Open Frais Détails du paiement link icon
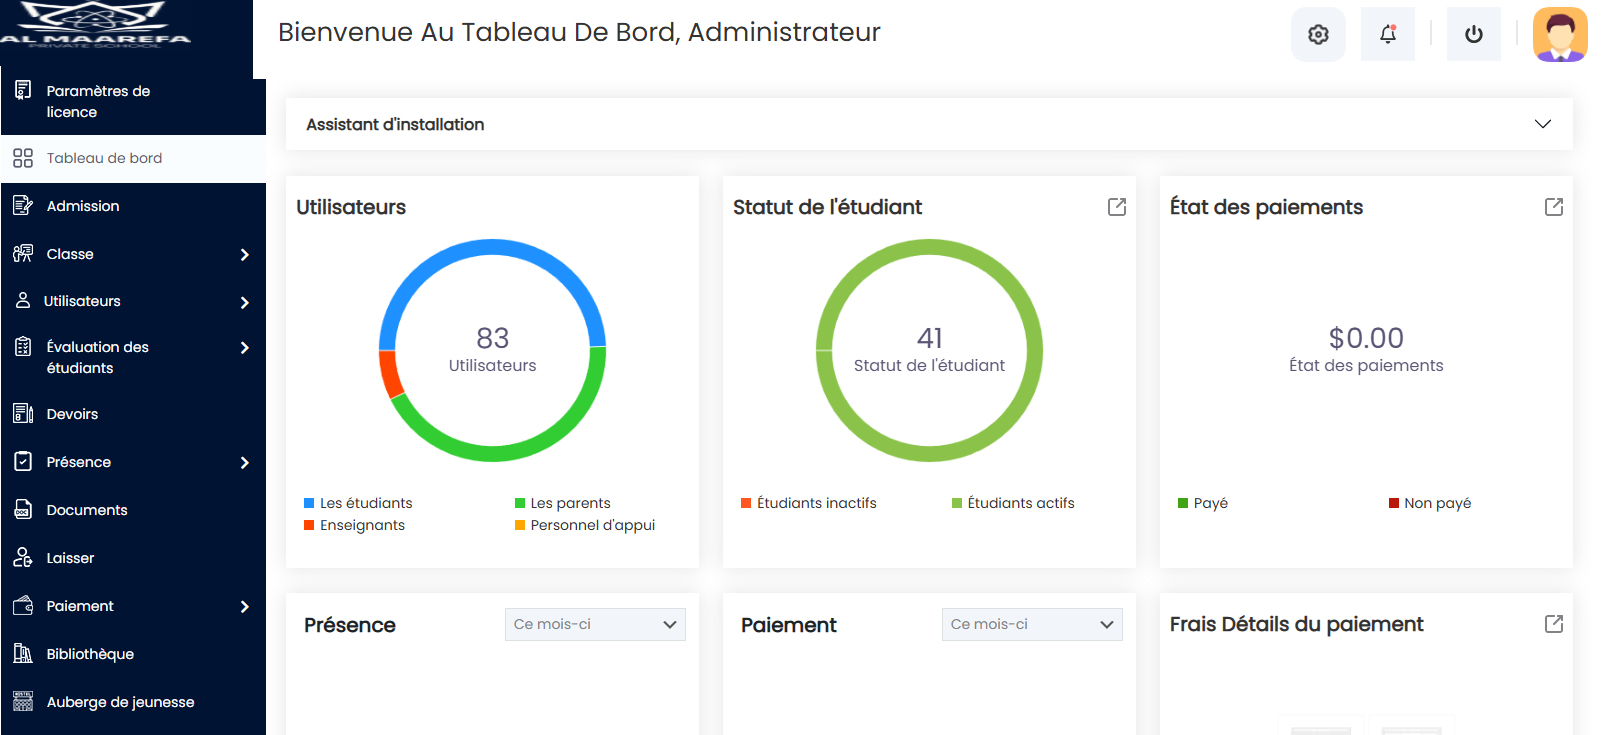The image size is (1609, 735). (1554, 624)
